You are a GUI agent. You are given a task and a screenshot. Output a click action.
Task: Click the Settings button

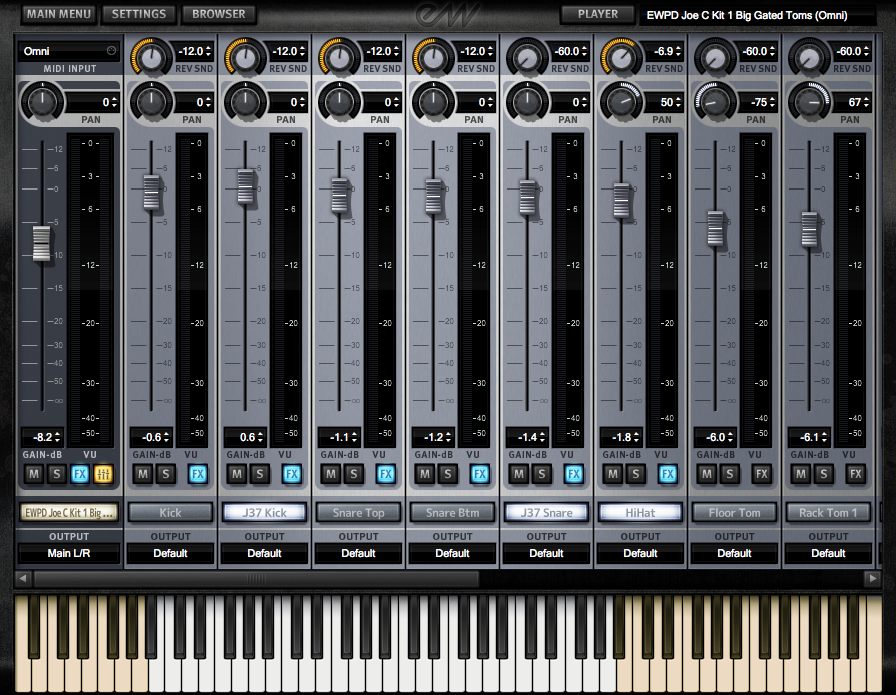(x=139, y=14)
